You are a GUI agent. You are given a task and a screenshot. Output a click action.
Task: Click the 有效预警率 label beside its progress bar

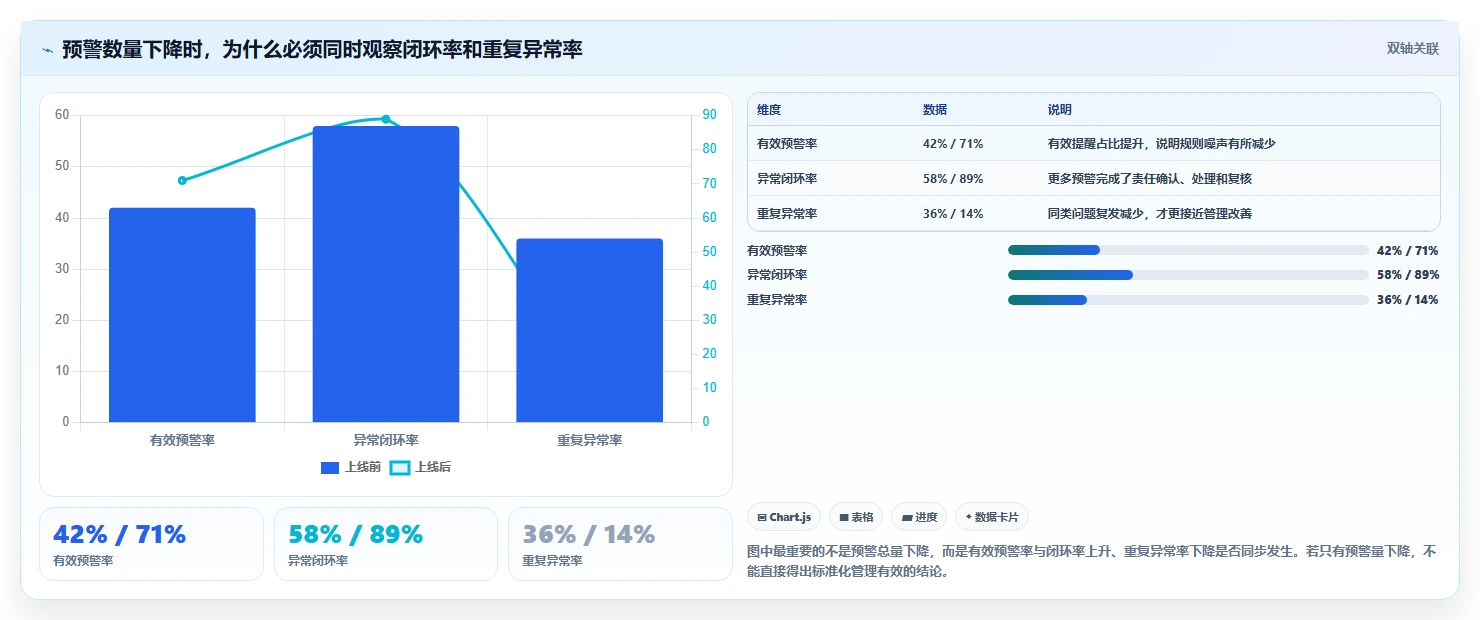(777, 250)
